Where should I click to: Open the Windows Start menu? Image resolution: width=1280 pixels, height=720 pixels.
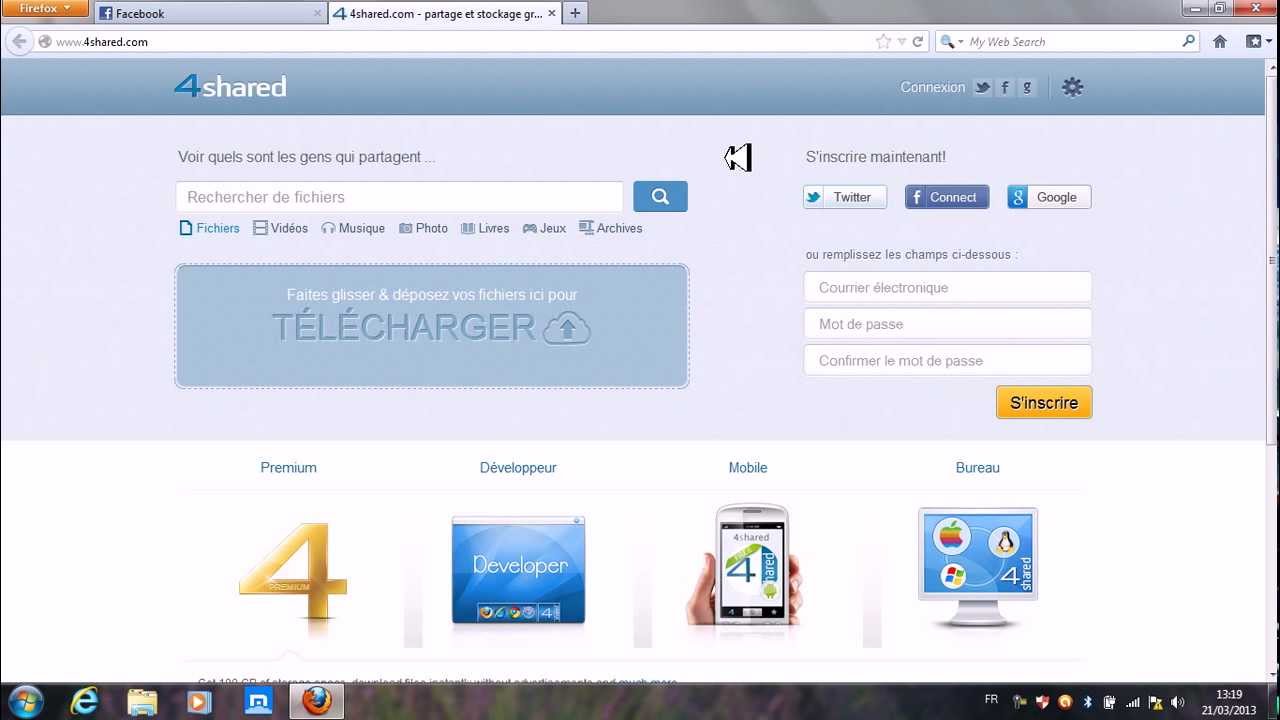25,701
